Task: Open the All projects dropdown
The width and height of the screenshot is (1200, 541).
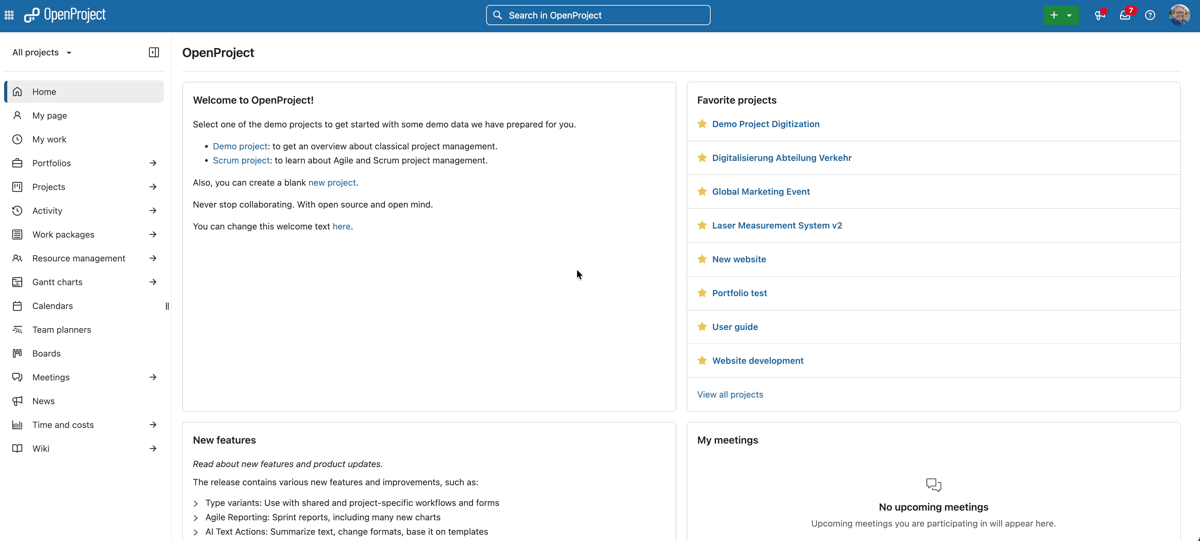Action: click(42, 52)
